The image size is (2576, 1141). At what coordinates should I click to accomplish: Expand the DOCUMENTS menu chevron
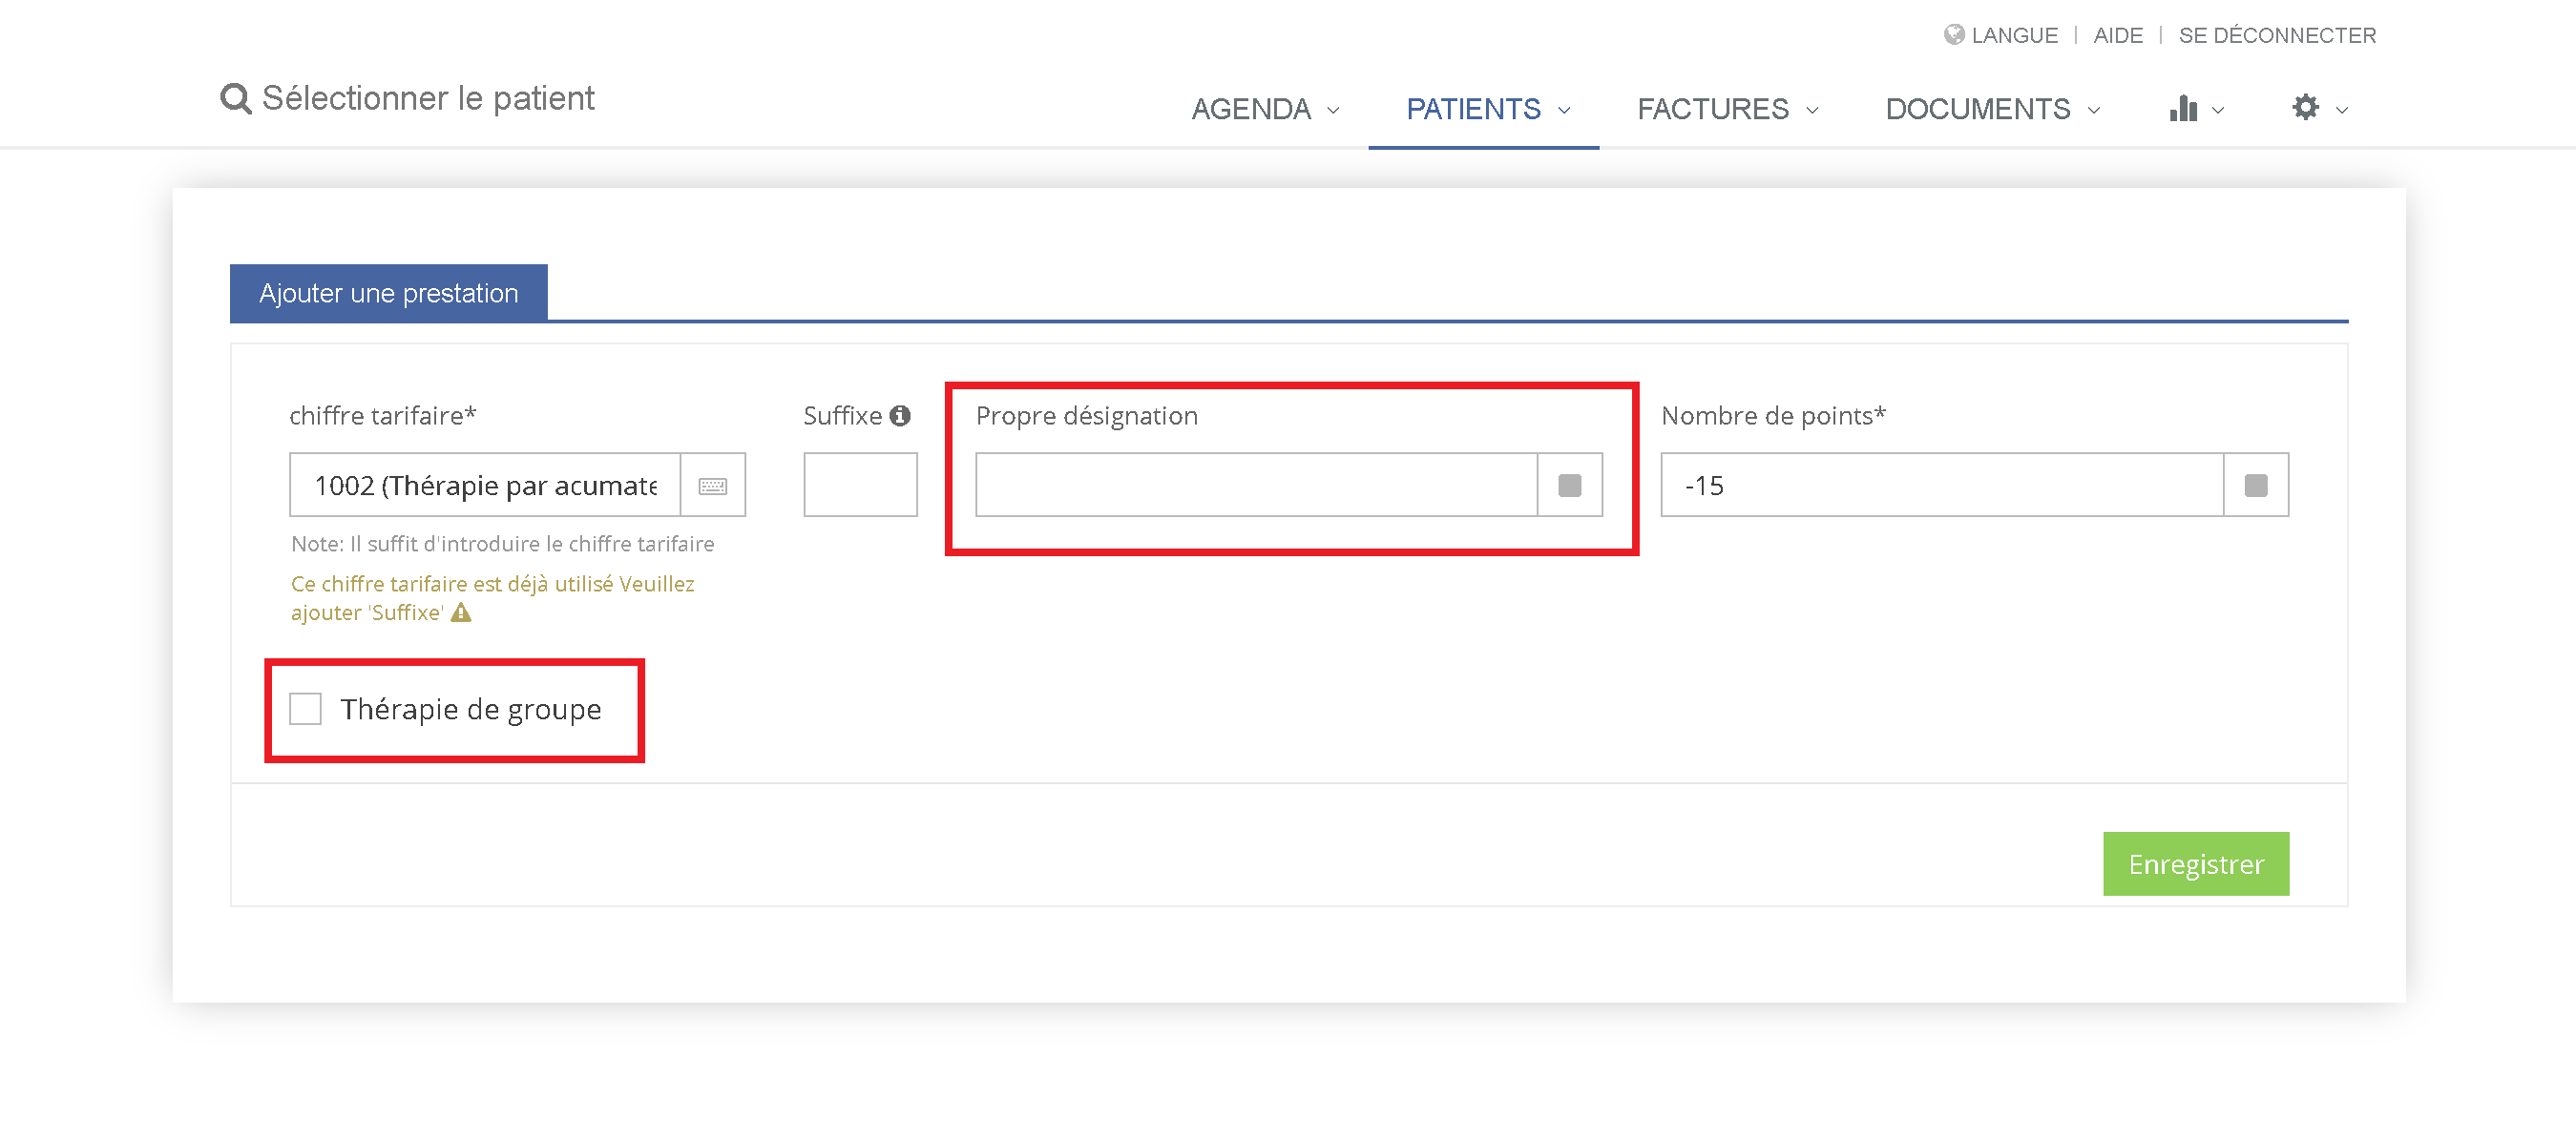point(2094,110)
